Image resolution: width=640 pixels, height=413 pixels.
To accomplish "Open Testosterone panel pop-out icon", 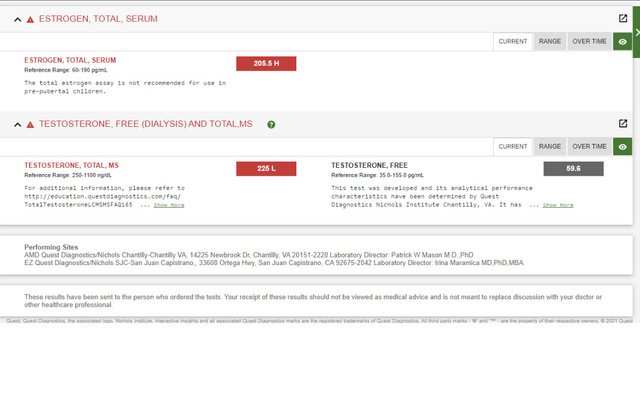I will (x=623, y=124).
